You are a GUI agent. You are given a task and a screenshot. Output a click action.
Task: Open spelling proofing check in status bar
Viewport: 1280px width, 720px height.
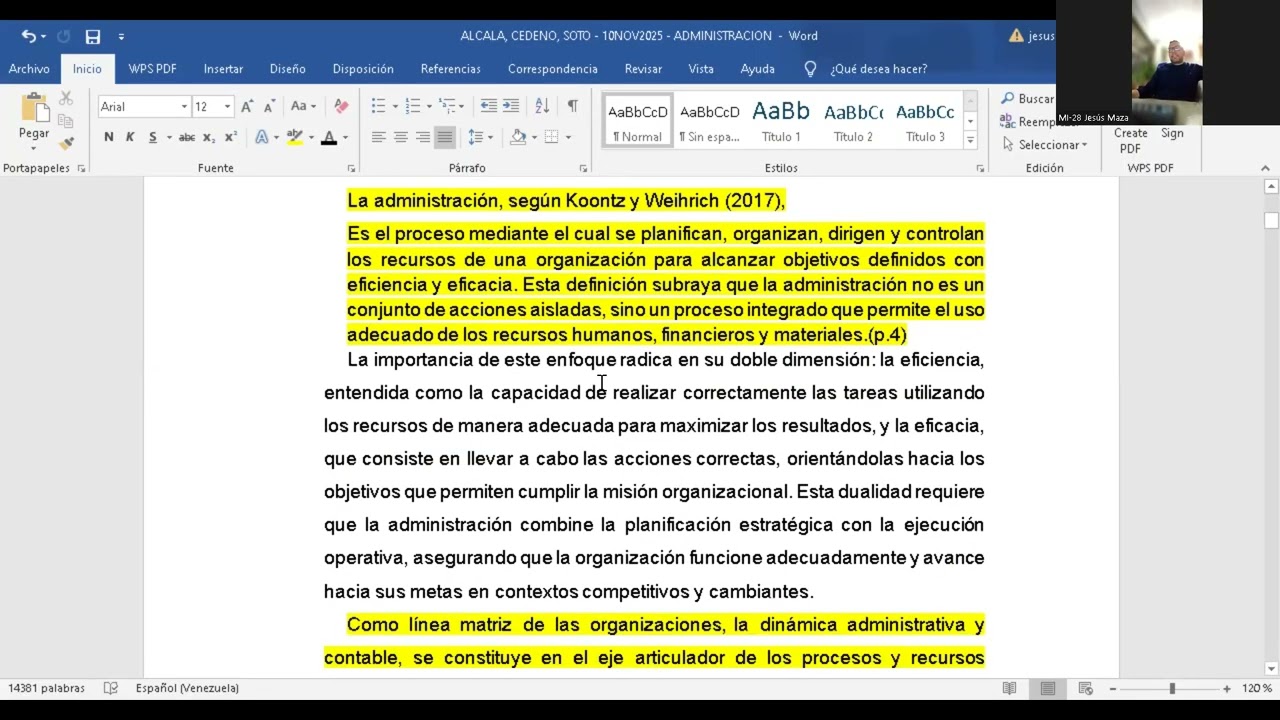coord(111,688)
